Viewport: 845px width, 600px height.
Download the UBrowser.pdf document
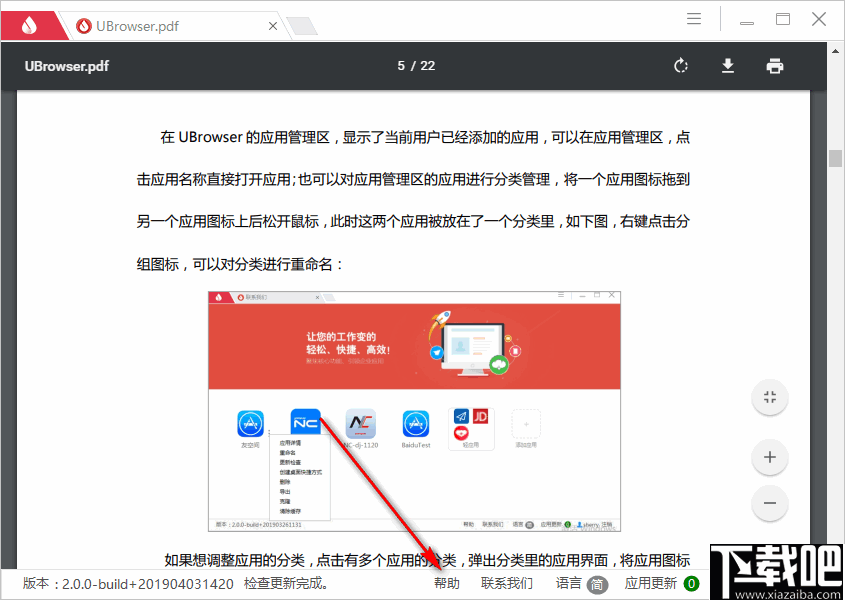727,65
